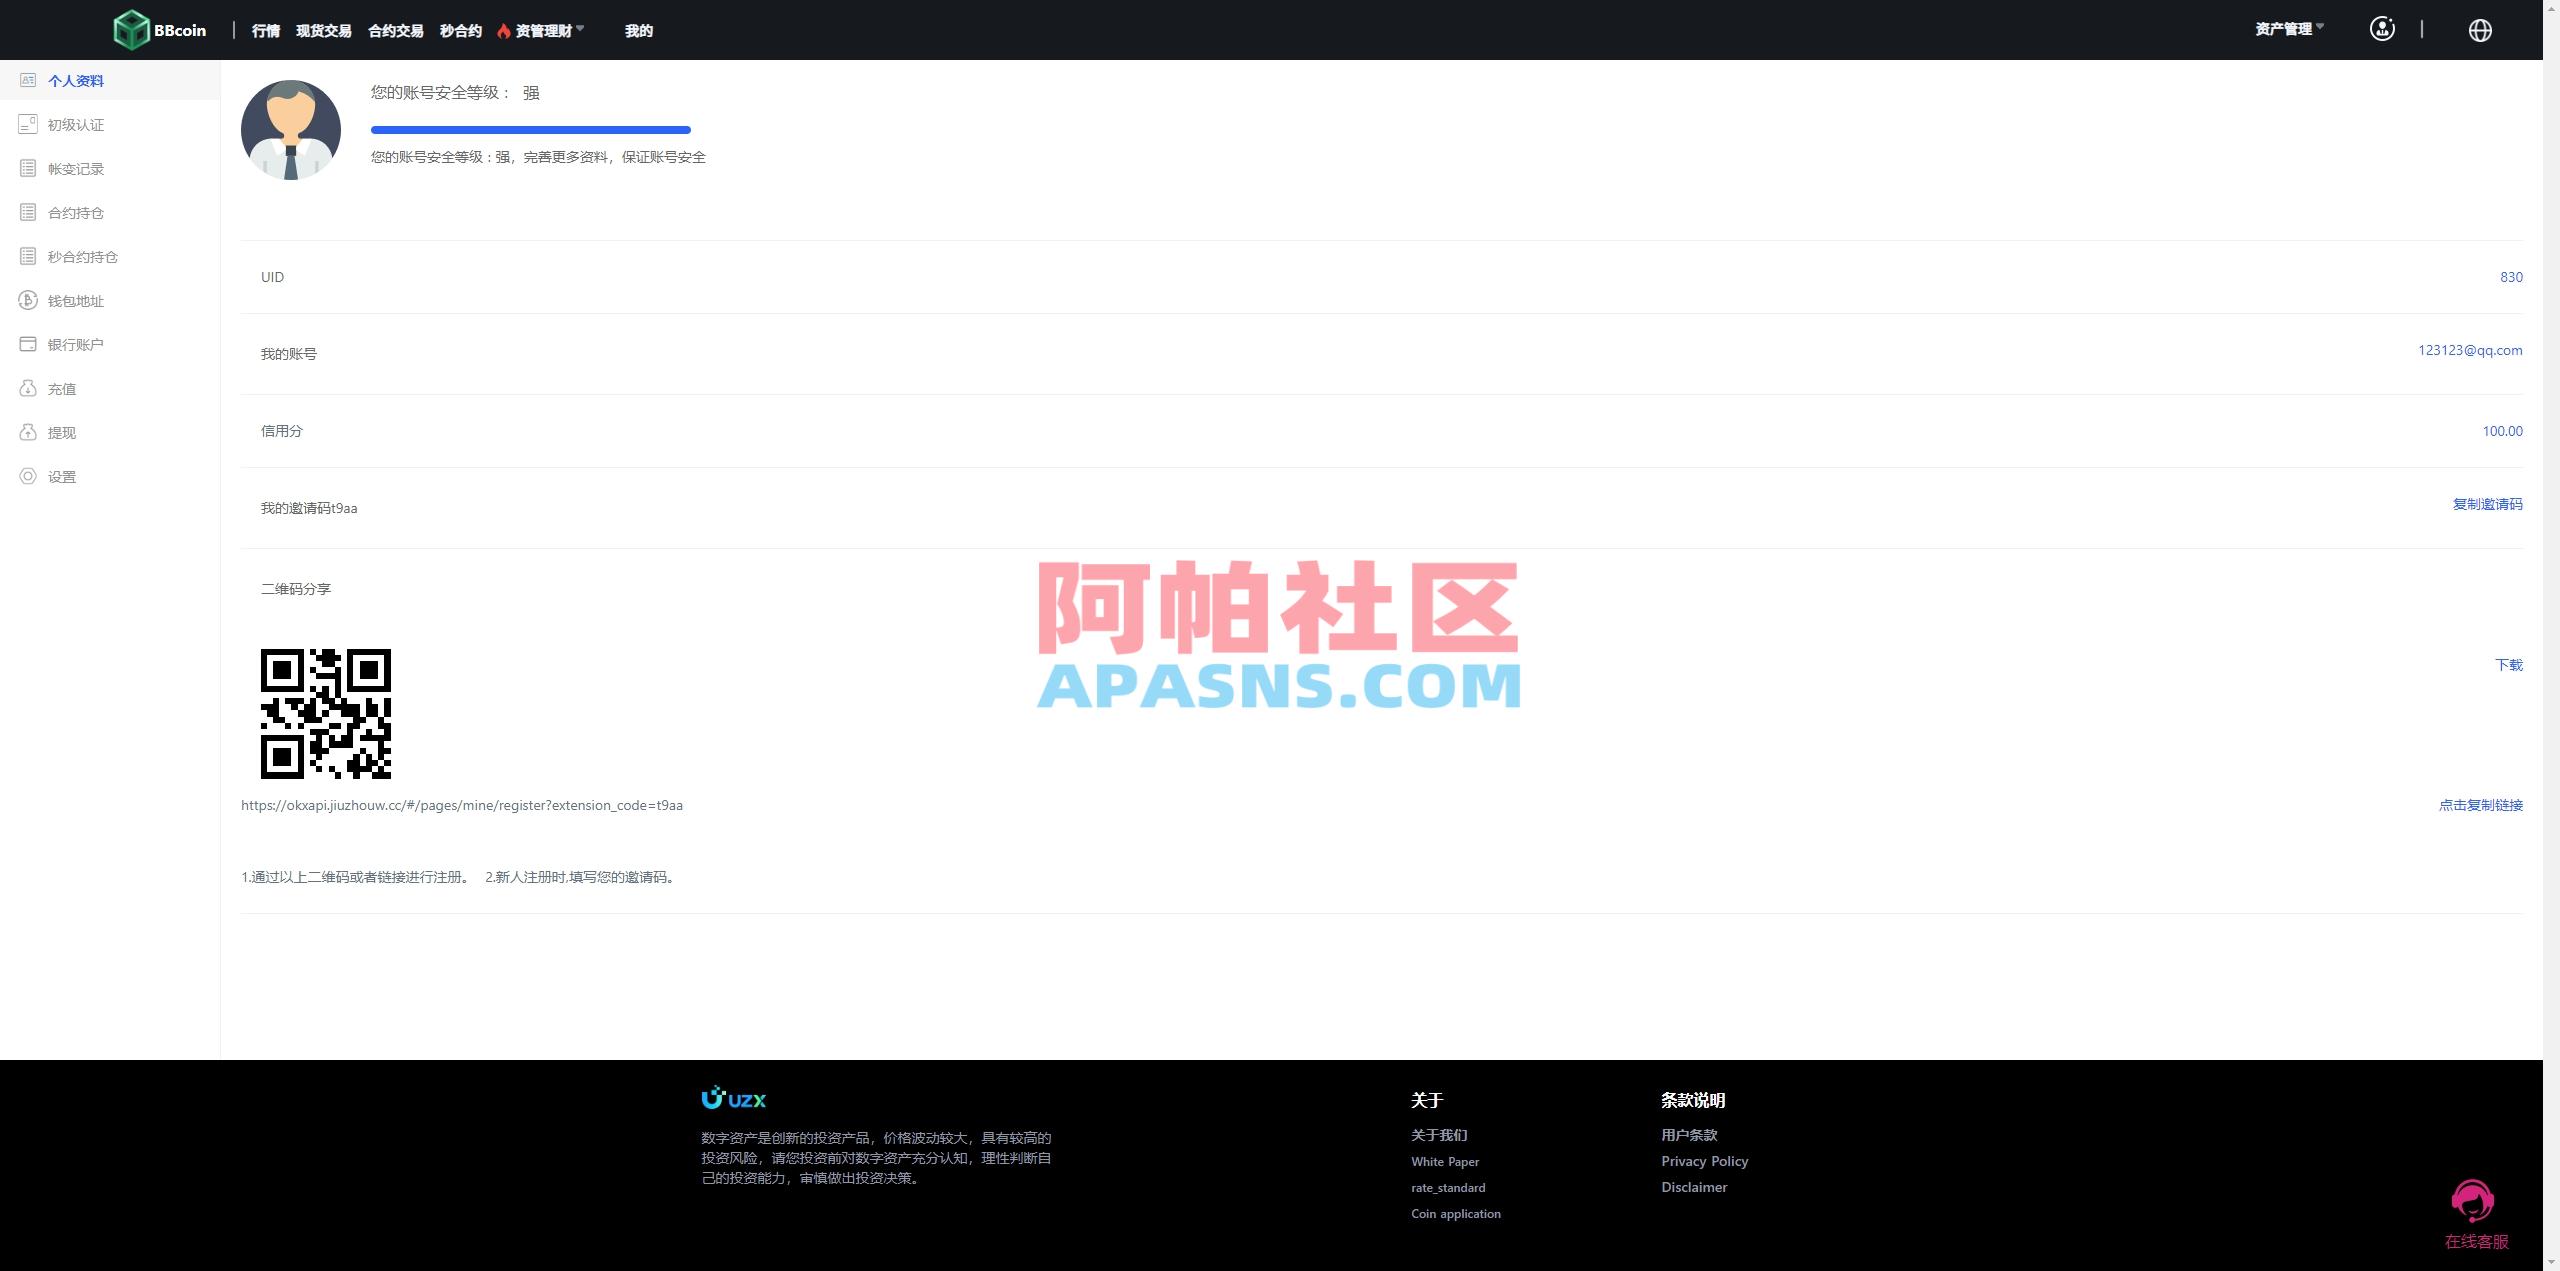The image size is (2560, 1271).
Task: Click 下载 to download the QR code
Action: 2508,664
